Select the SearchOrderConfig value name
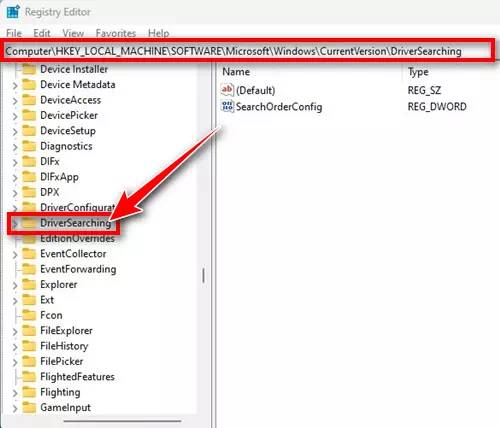The height and width of the screenshot is (428, 500). click(x=279, y=107)
